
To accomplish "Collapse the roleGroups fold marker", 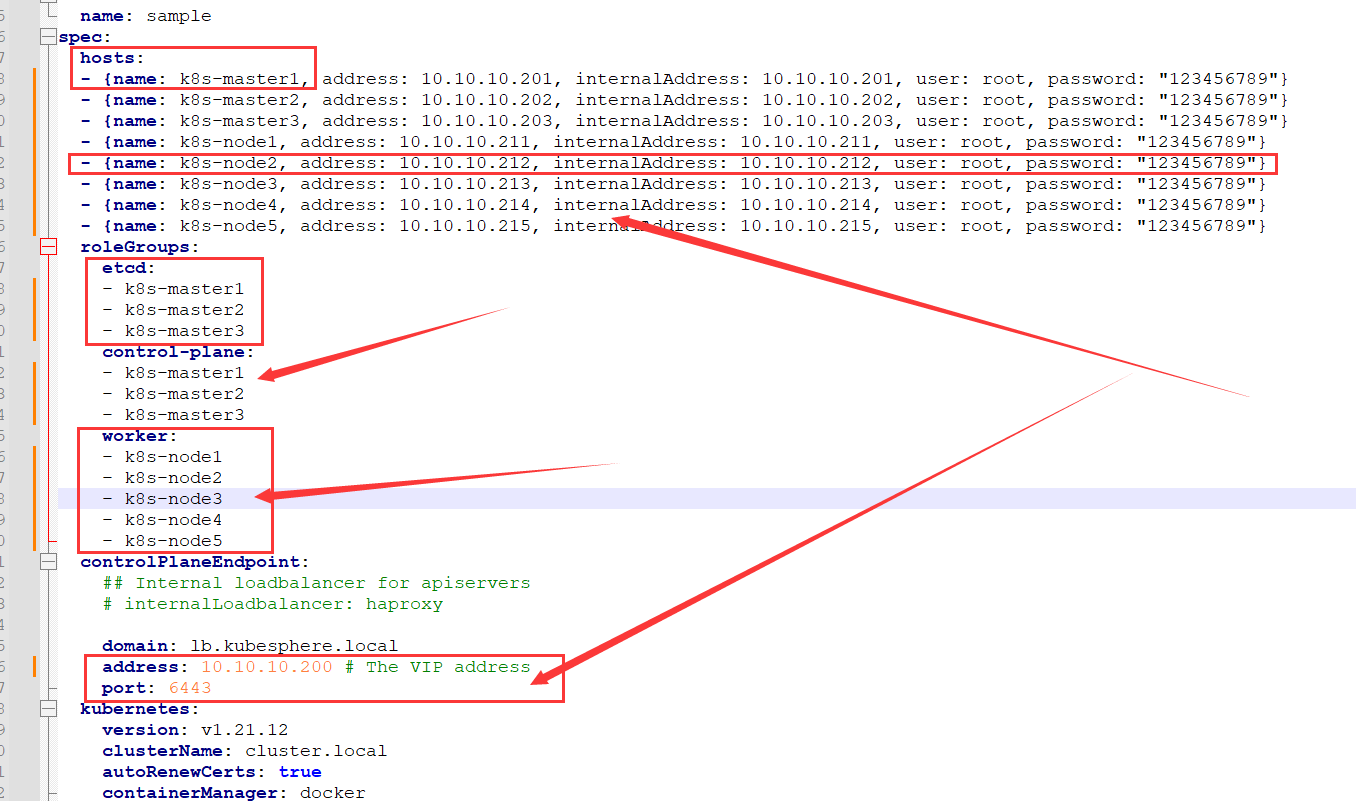I will click(x=48, y=246).
